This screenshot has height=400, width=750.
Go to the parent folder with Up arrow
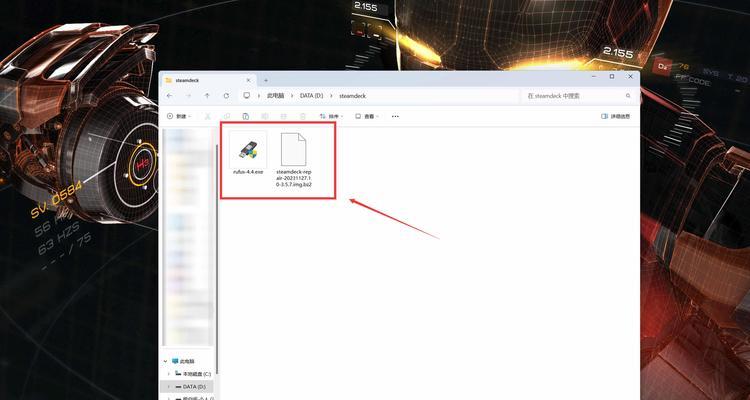coord(207,96)
